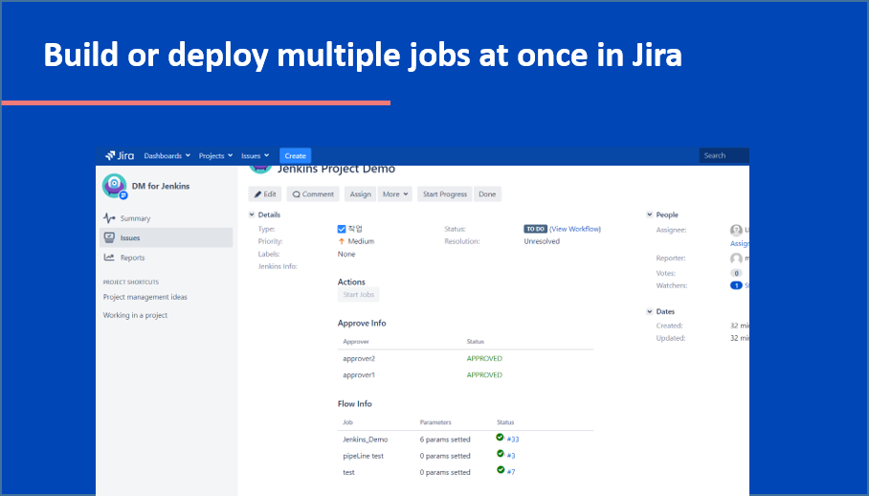This screenshot has height=496, width=869.
Task: Click the Jira logo in the top bar
Action: coord(119,156)
